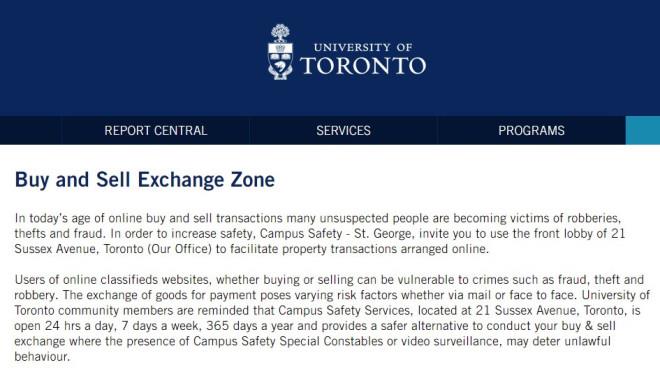Click the 'Campus Safety Services' text
Viewport: 660px width, 374px height.
click(344, 310)
